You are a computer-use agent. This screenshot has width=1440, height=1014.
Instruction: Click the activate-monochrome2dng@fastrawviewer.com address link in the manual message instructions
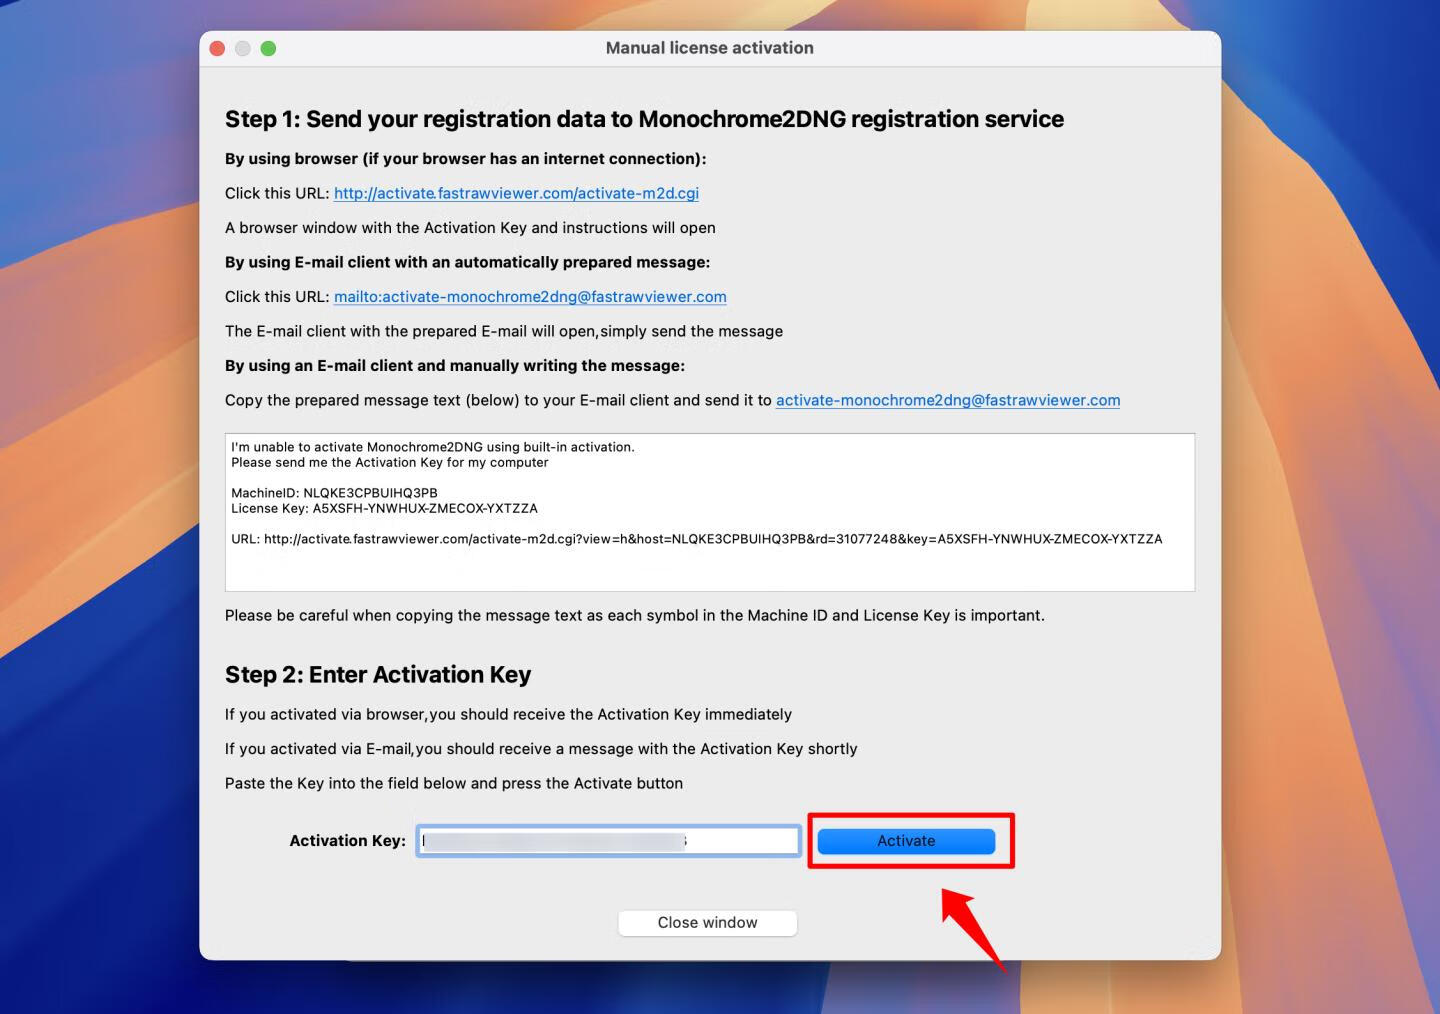point(948,400)
